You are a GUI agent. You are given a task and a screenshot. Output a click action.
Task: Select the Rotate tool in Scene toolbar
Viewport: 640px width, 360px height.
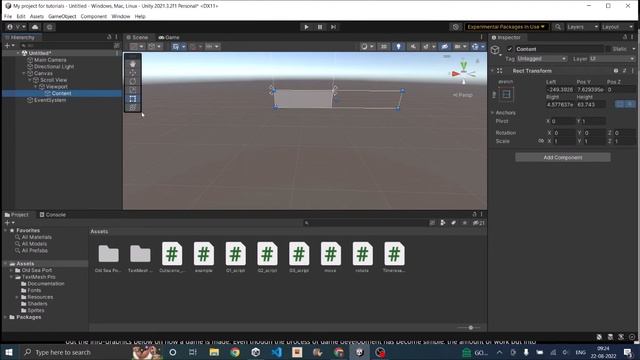click(x=133, y=81)
